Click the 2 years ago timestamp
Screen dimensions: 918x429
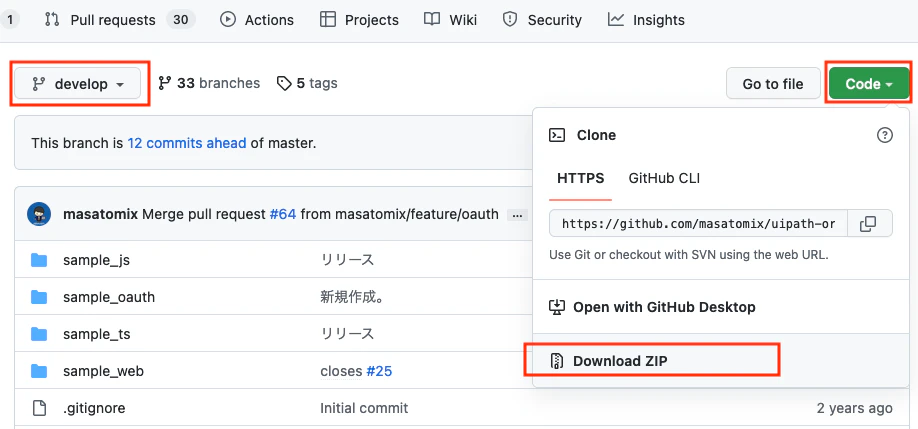855,408
